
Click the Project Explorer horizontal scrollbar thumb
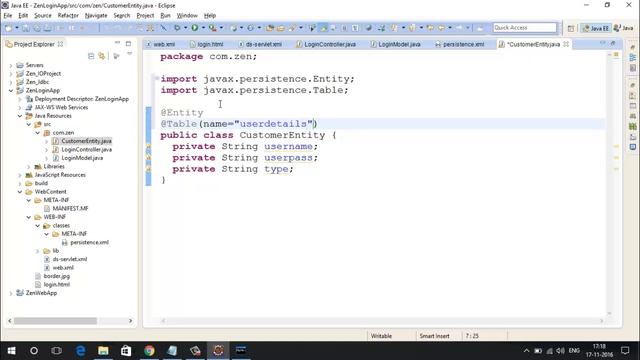click(x=56, y=321)
